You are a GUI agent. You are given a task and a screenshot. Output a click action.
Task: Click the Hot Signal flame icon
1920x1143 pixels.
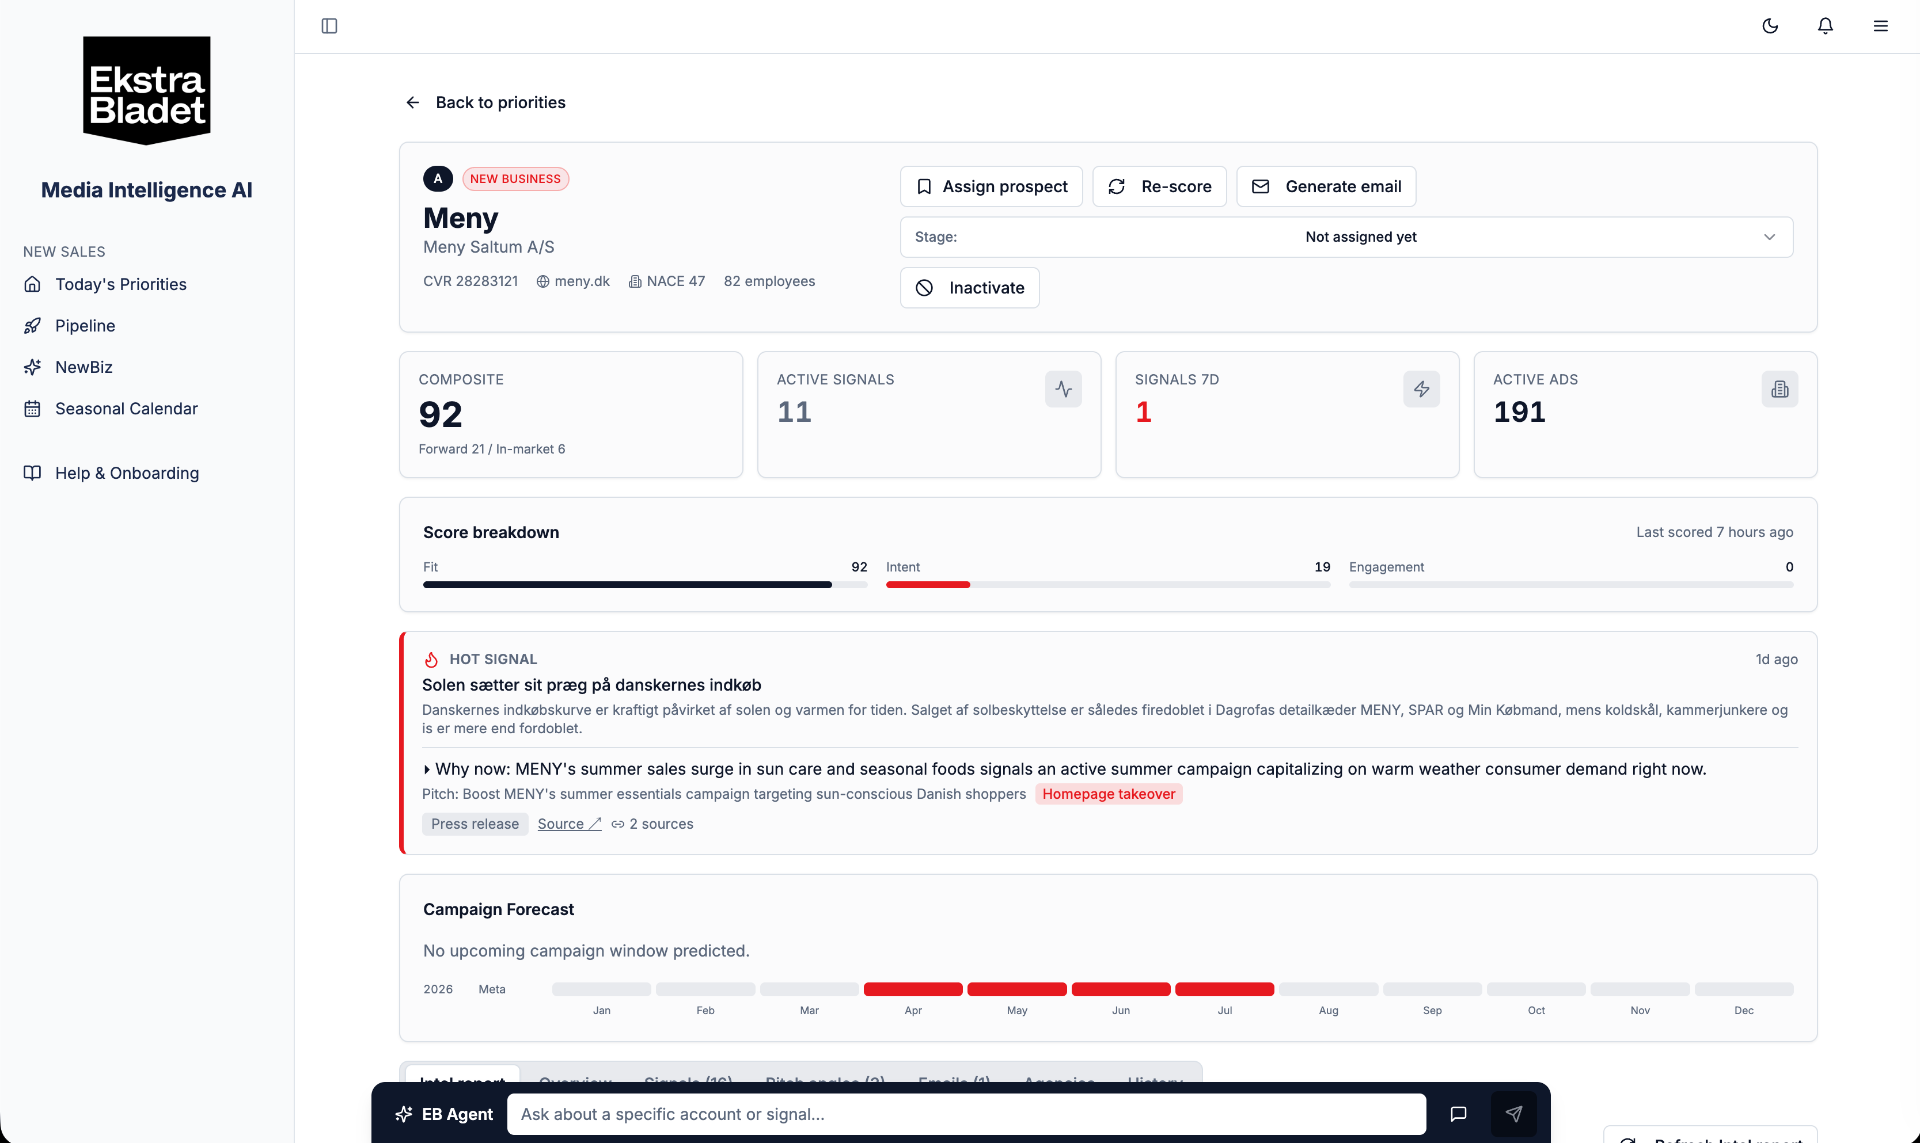431,660
